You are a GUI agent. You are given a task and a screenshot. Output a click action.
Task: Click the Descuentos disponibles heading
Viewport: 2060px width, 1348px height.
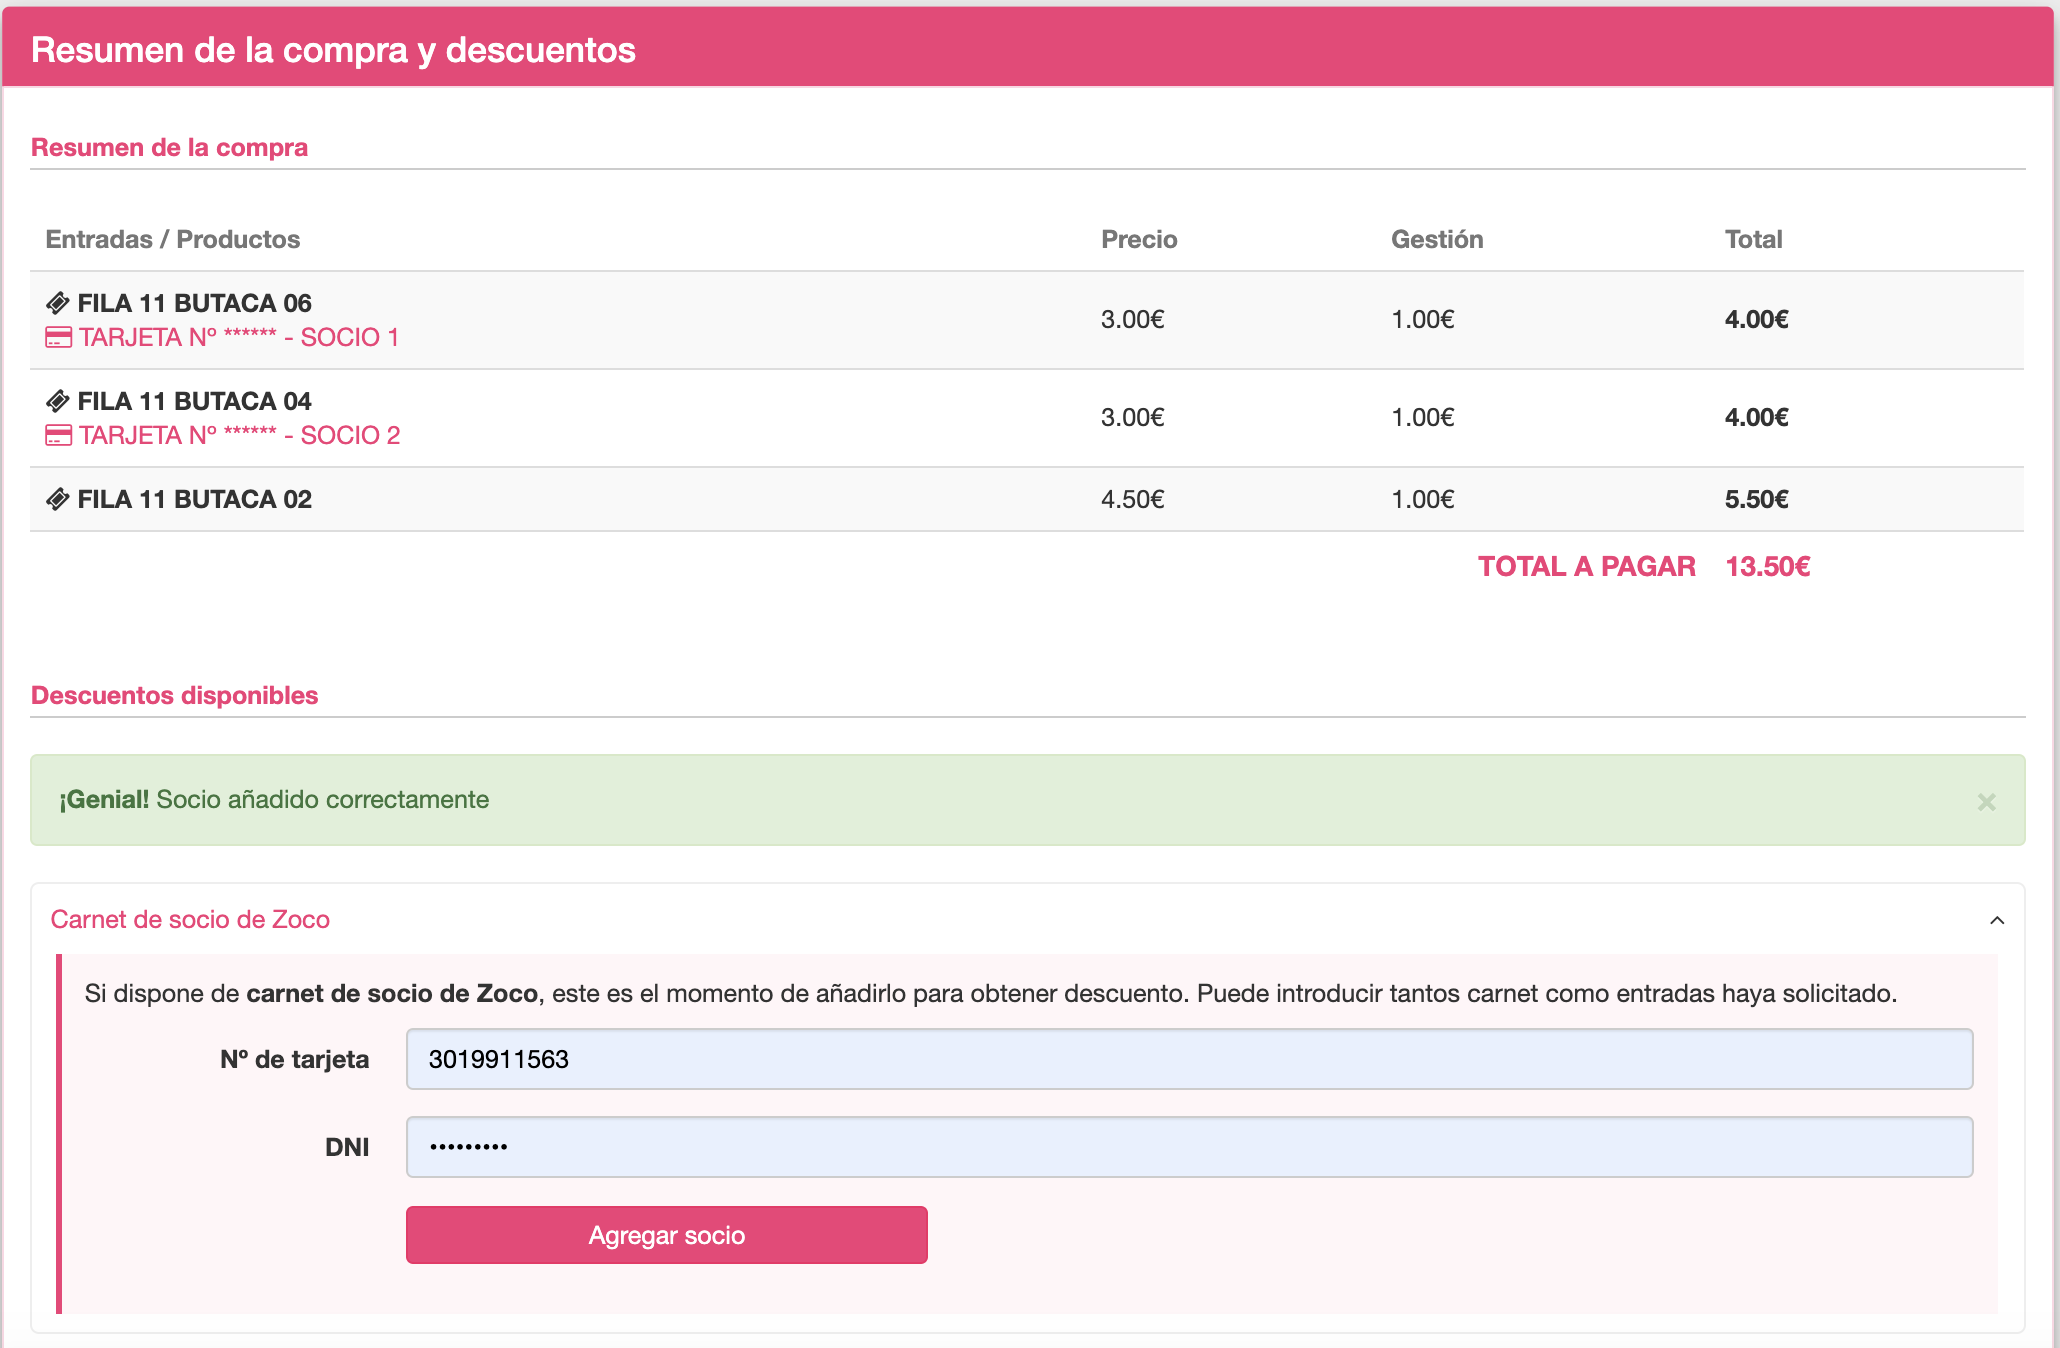click(x=175, y=696)
